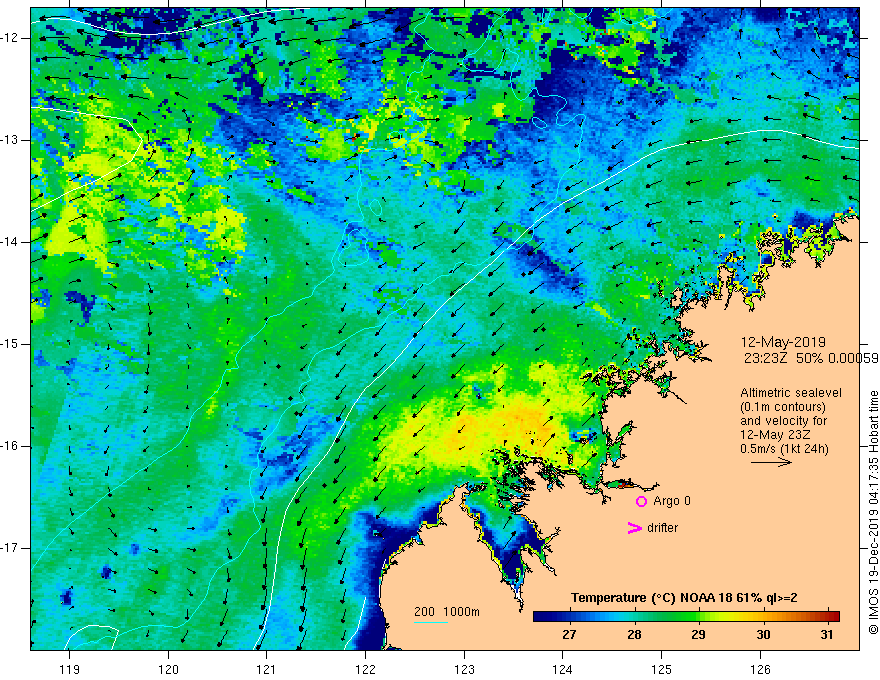The image size is (880, 680).
Task: Click the latitude label -16
Action: [x=10, y=446]
